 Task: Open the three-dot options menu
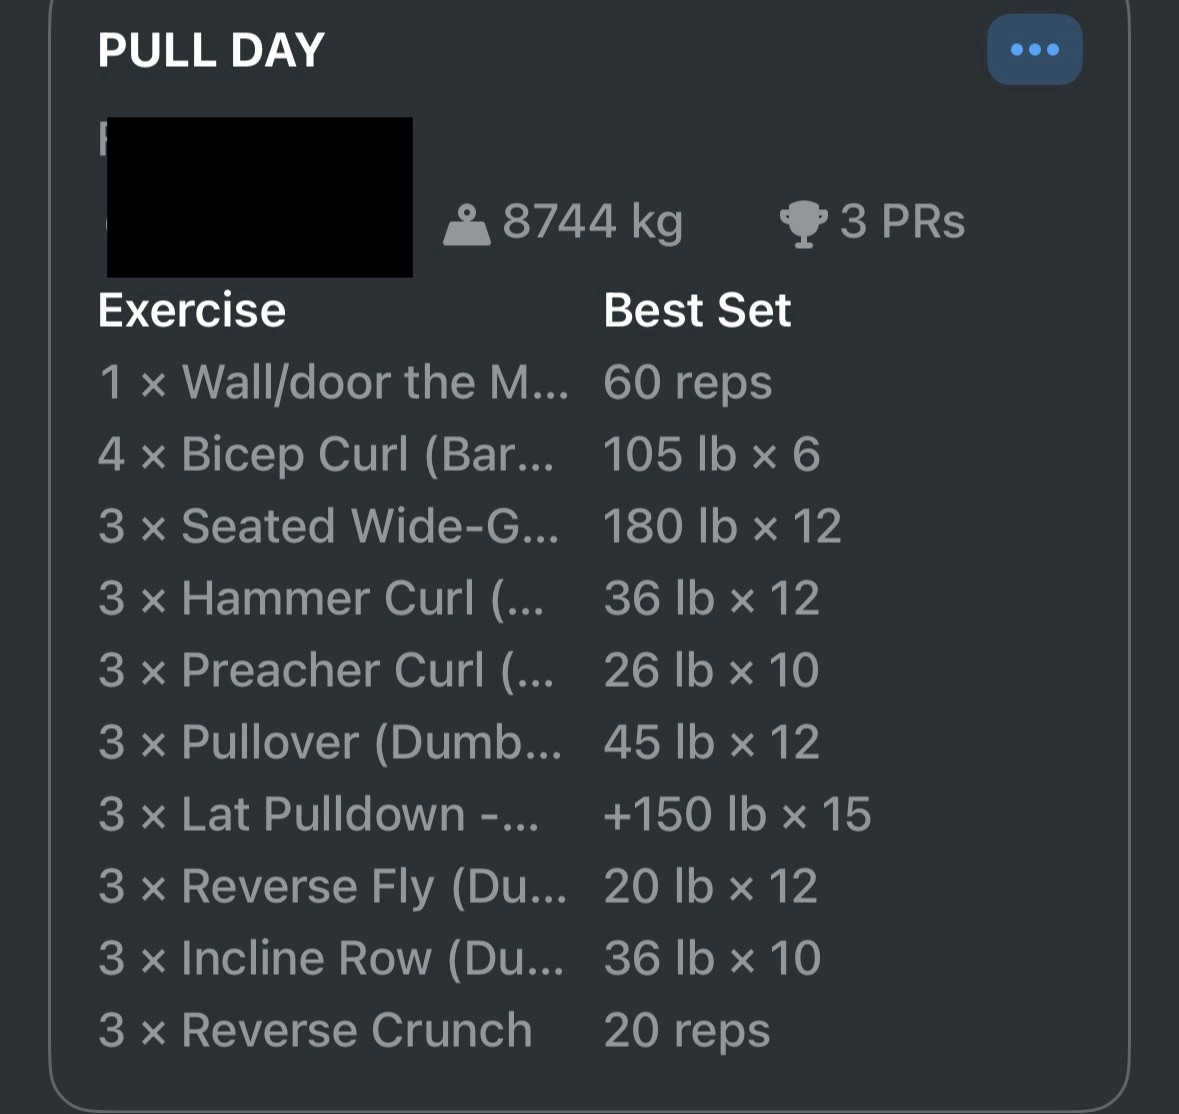[x=1034, y=49]
